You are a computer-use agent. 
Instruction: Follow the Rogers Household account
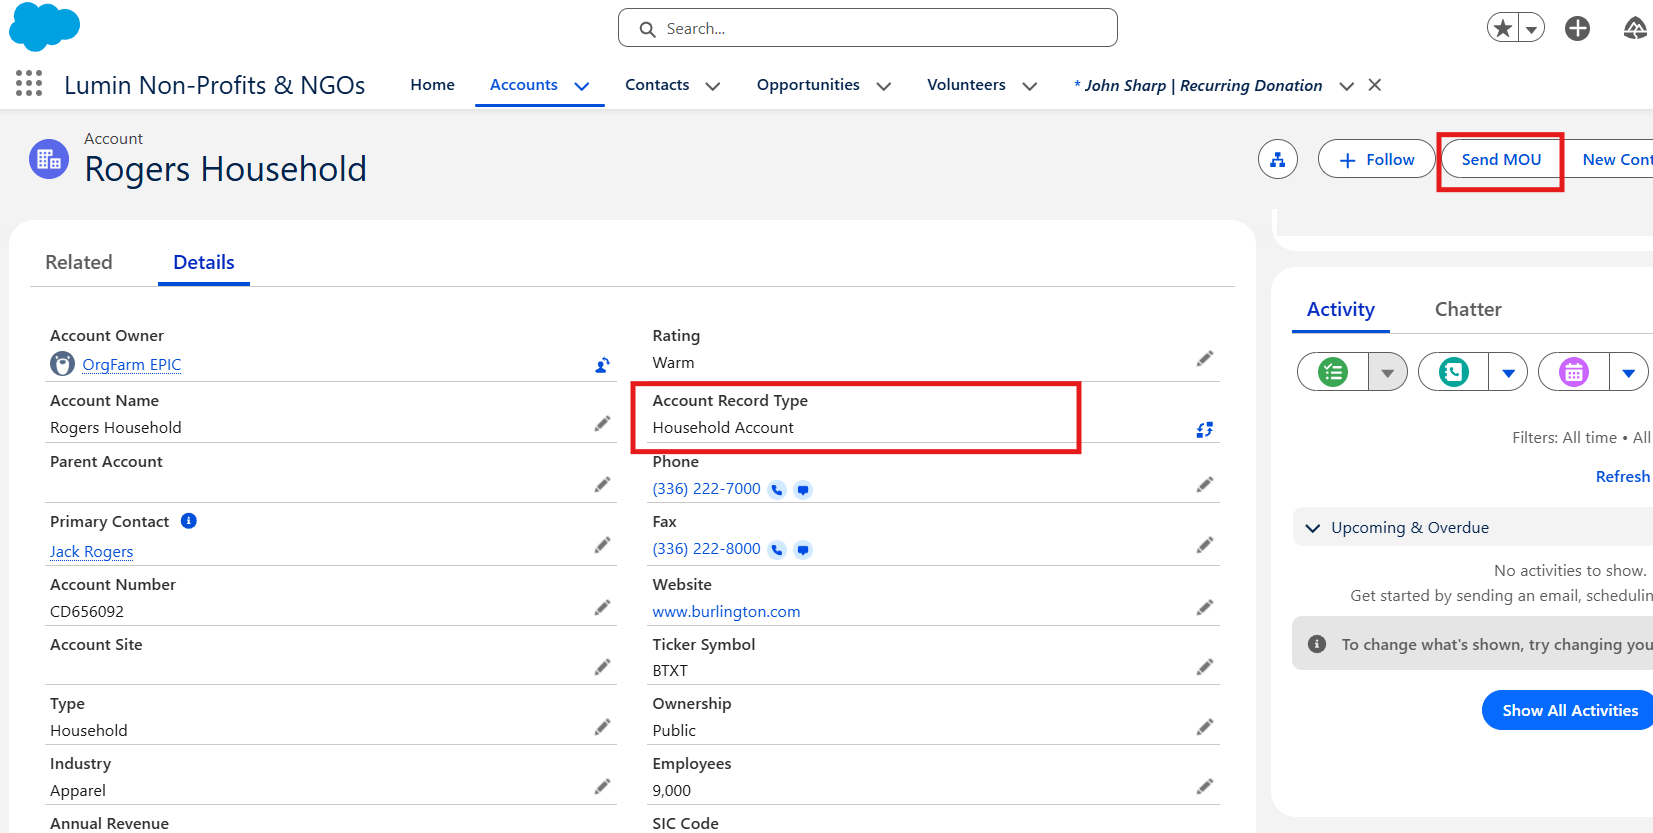[1377, 159]
